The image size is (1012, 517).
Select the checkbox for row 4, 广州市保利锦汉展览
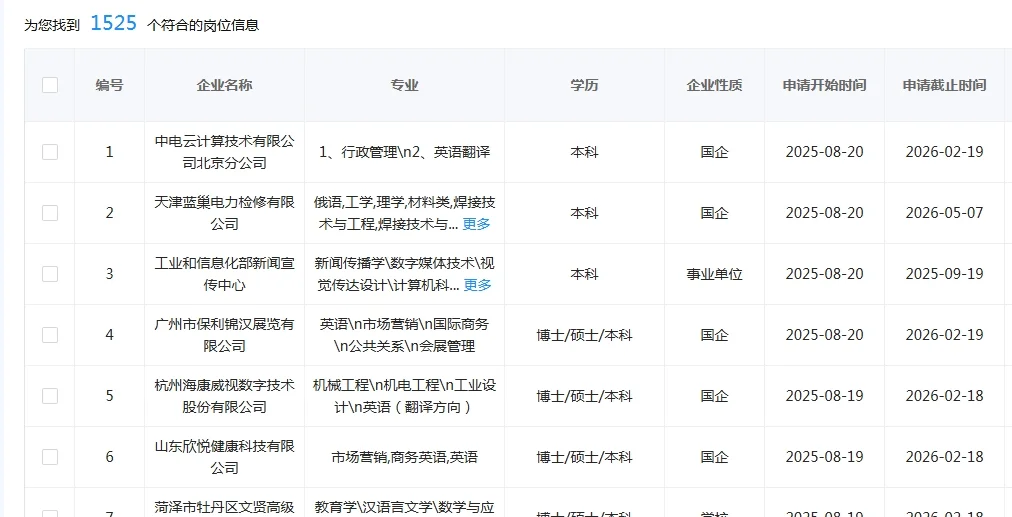pos(50,335)
